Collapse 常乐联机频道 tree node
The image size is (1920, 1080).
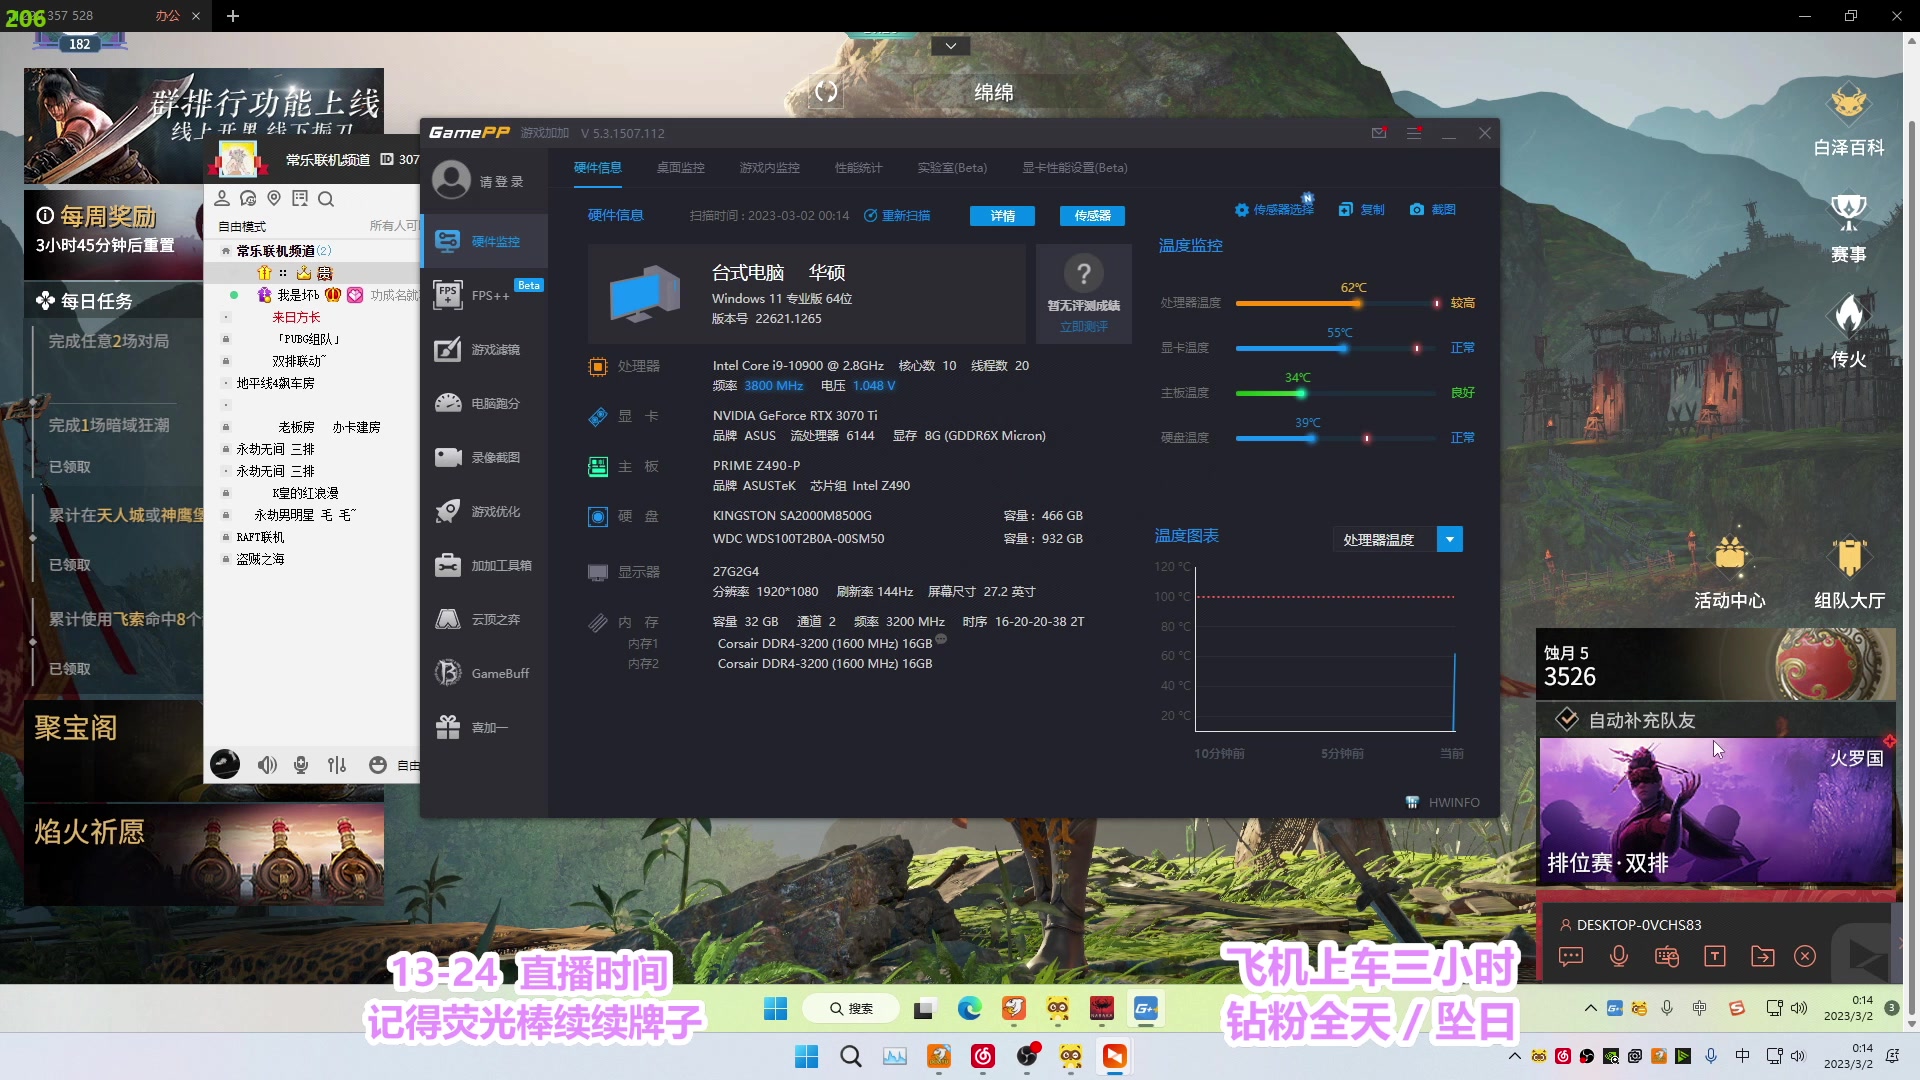click(x=226, y=251)
